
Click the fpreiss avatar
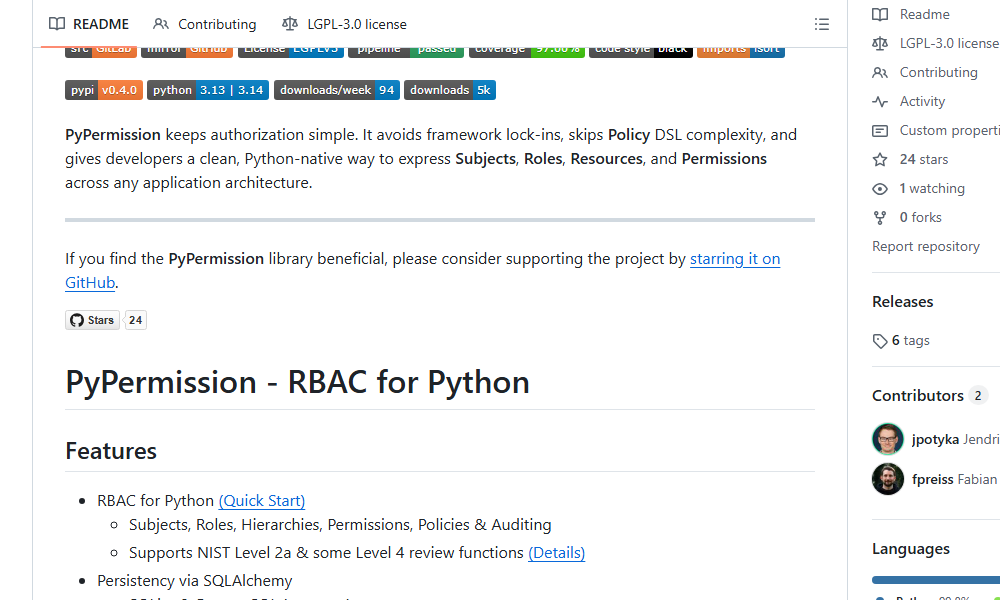pos(888,479)
